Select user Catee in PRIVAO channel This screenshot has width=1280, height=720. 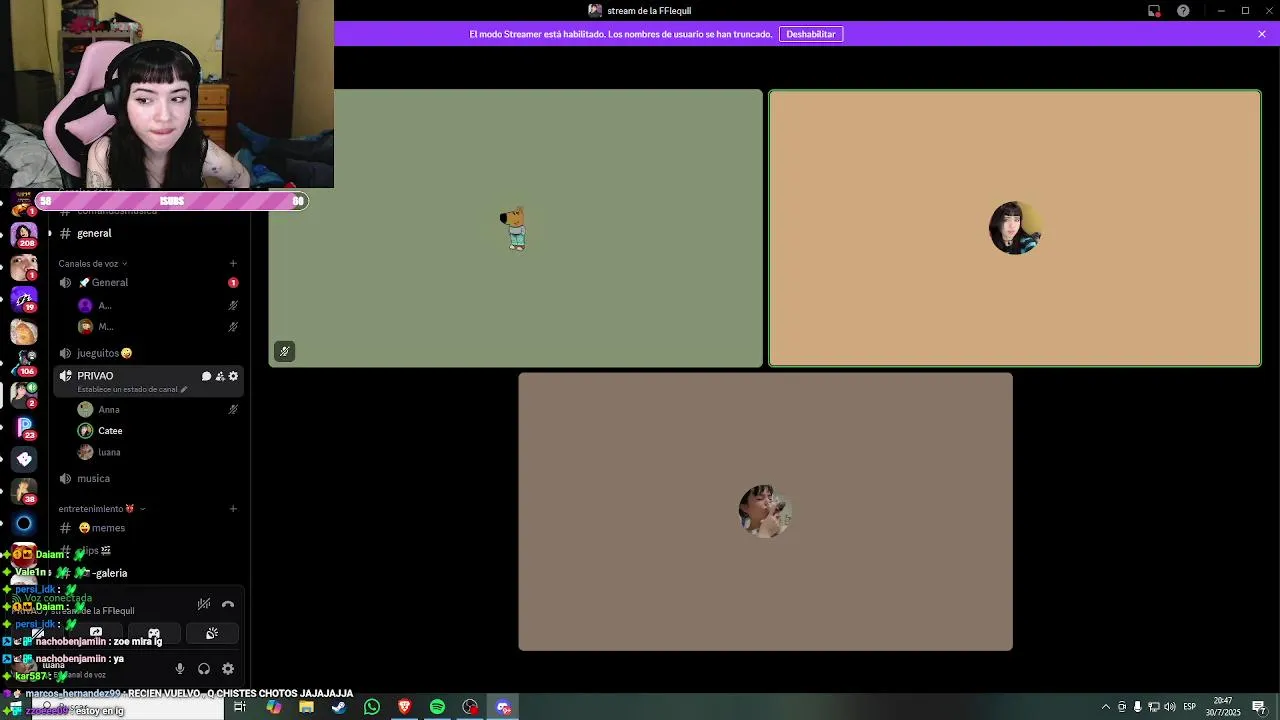coord(110,431)
